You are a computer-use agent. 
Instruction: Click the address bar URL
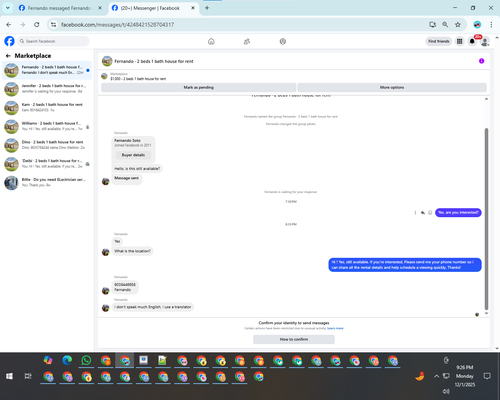point(117,25)
